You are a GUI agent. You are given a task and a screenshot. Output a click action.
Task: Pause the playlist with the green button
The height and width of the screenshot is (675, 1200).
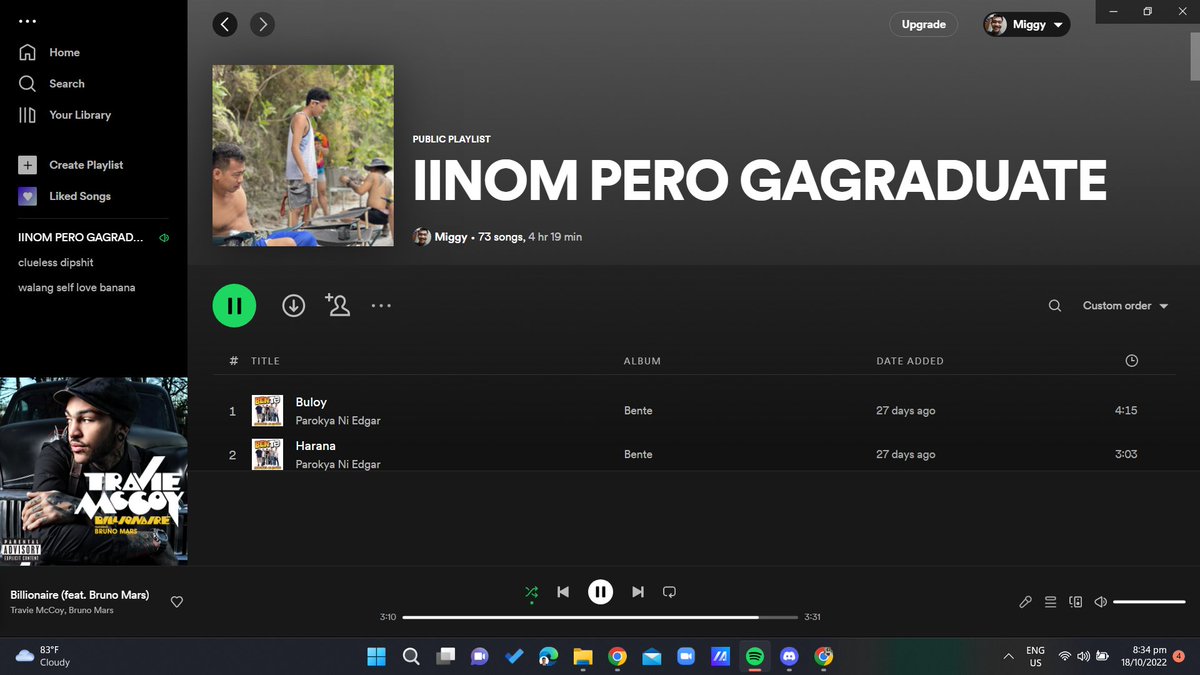(x=234, y=306)
